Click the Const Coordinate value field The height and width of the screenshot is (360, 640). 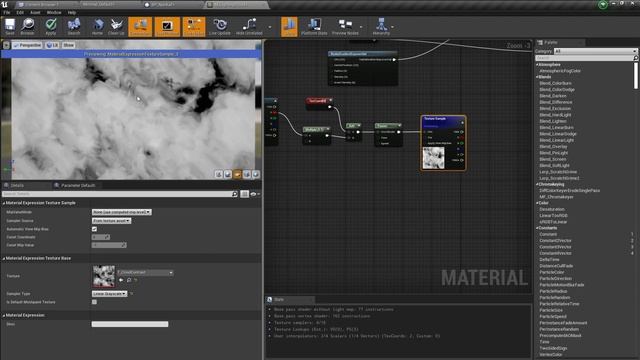pyautogui.click(x=101, y=237)
